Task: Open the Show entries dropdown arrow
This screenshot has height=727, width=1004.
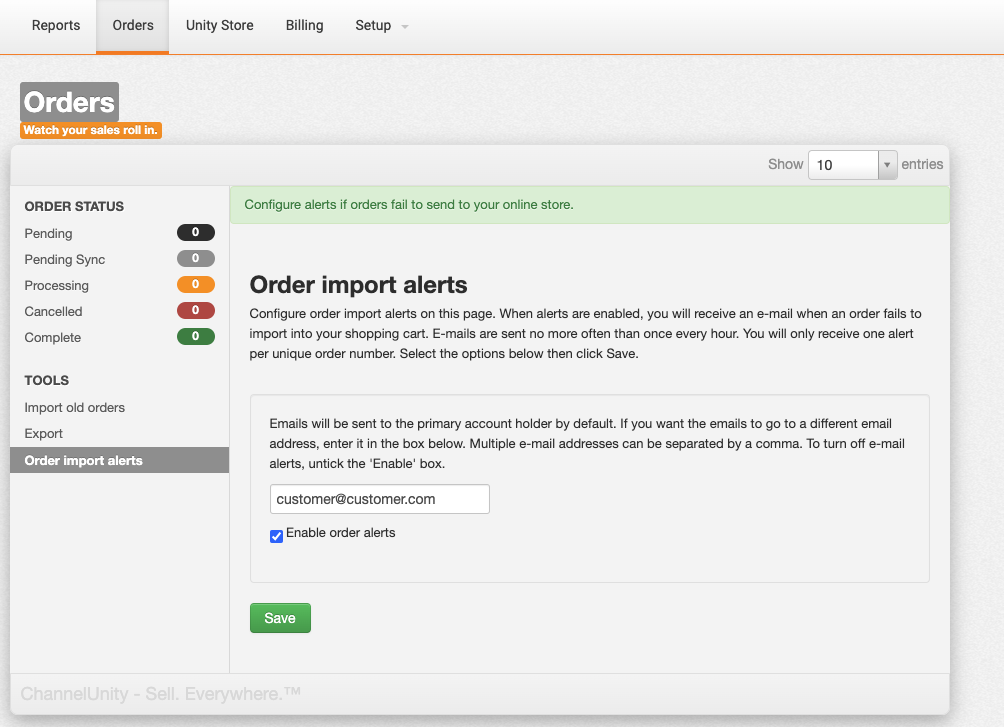Action: pyautogui.click(x=887, y=165)
